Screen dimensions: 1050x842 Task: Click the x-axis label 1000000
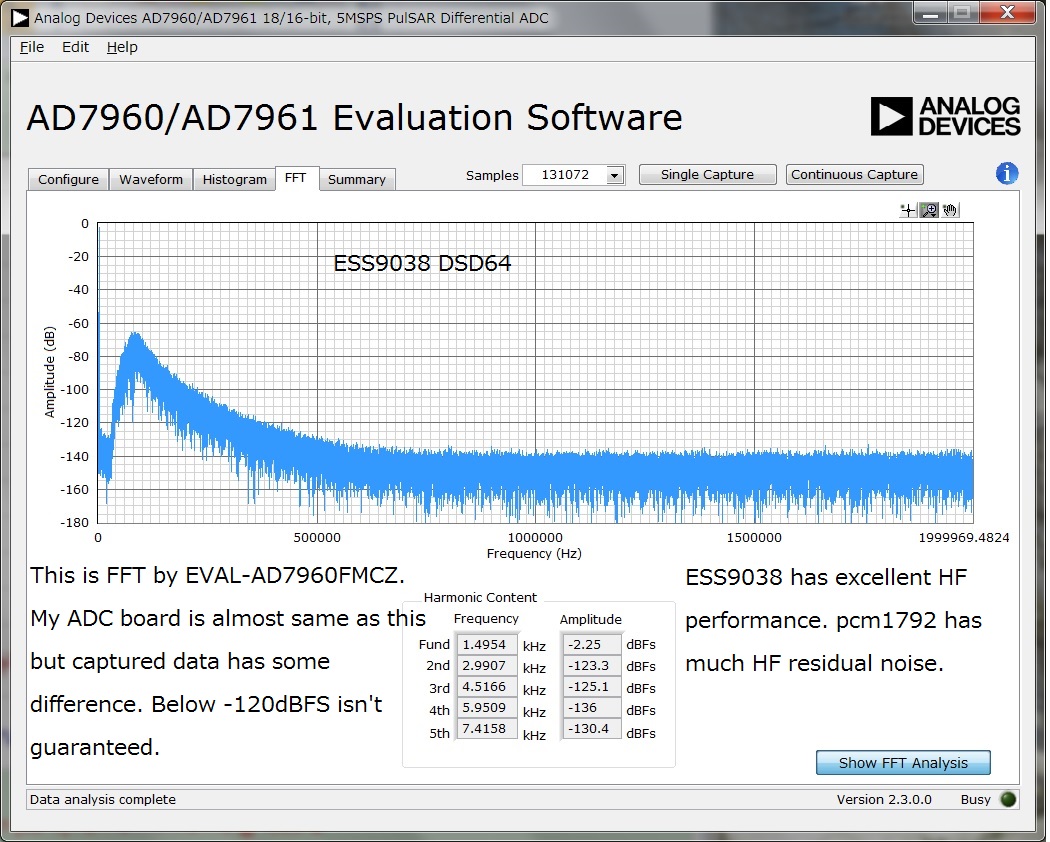tap(535, 538)
